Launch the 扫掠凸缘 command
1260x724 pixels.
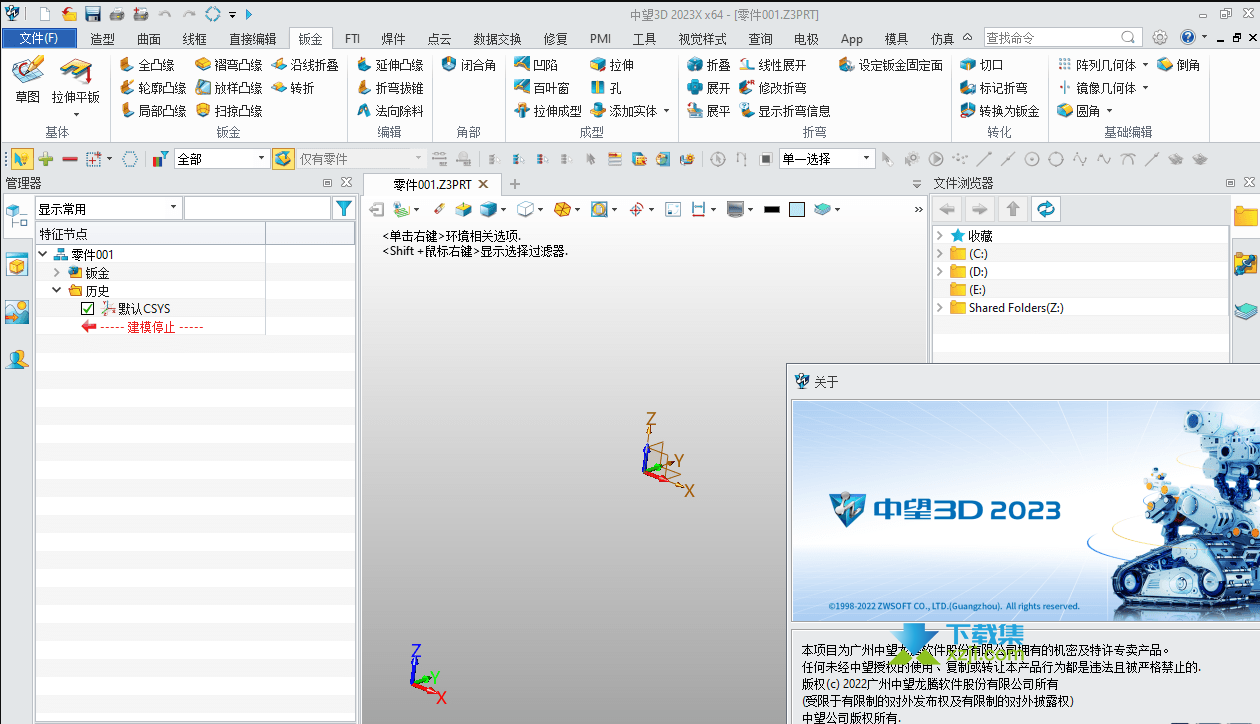pyautogui.click(x=229, y=111)
